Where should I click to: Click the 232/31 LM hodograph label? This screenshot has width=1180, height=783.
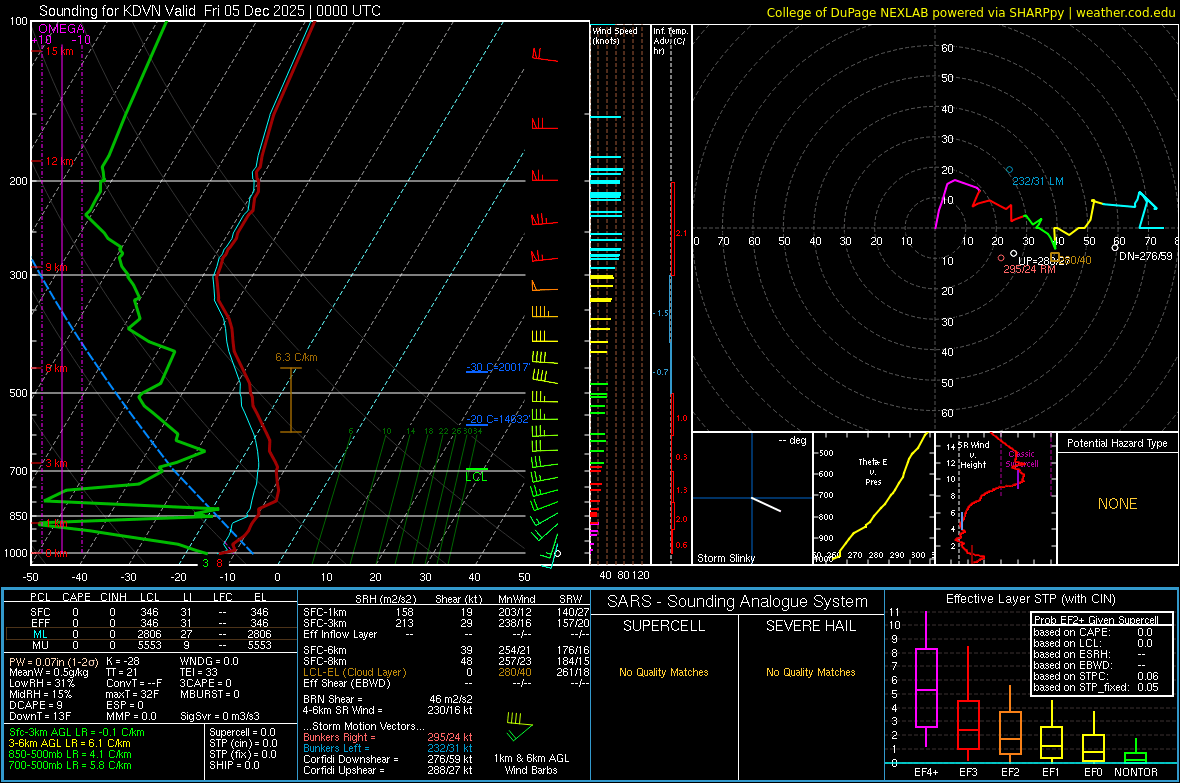click(1038, 181)
